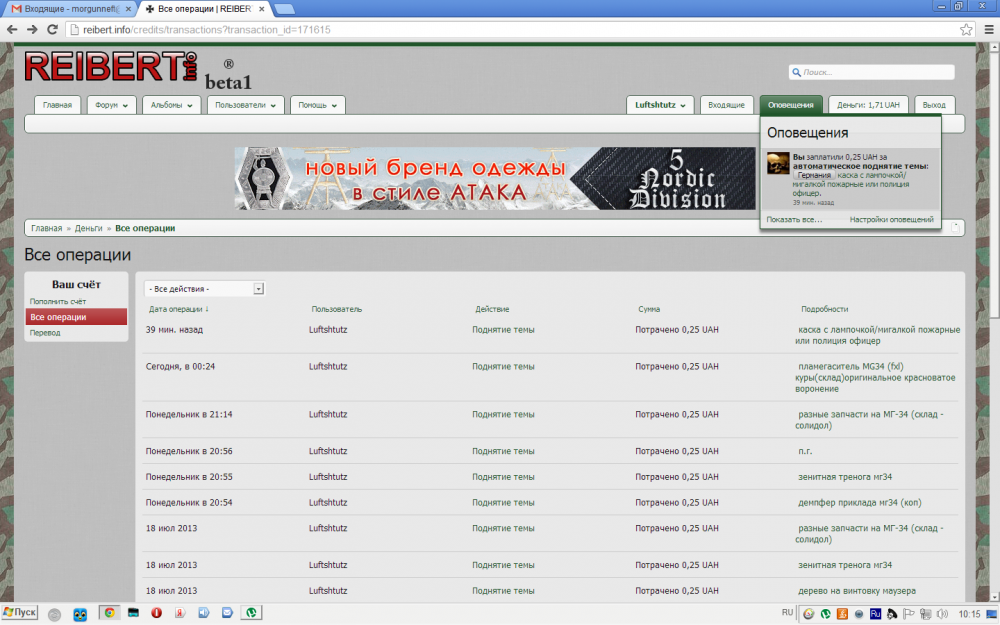Click the volume speaker tray icon
The width and height of the screenshot is (1000, 625).
[942, 614]
